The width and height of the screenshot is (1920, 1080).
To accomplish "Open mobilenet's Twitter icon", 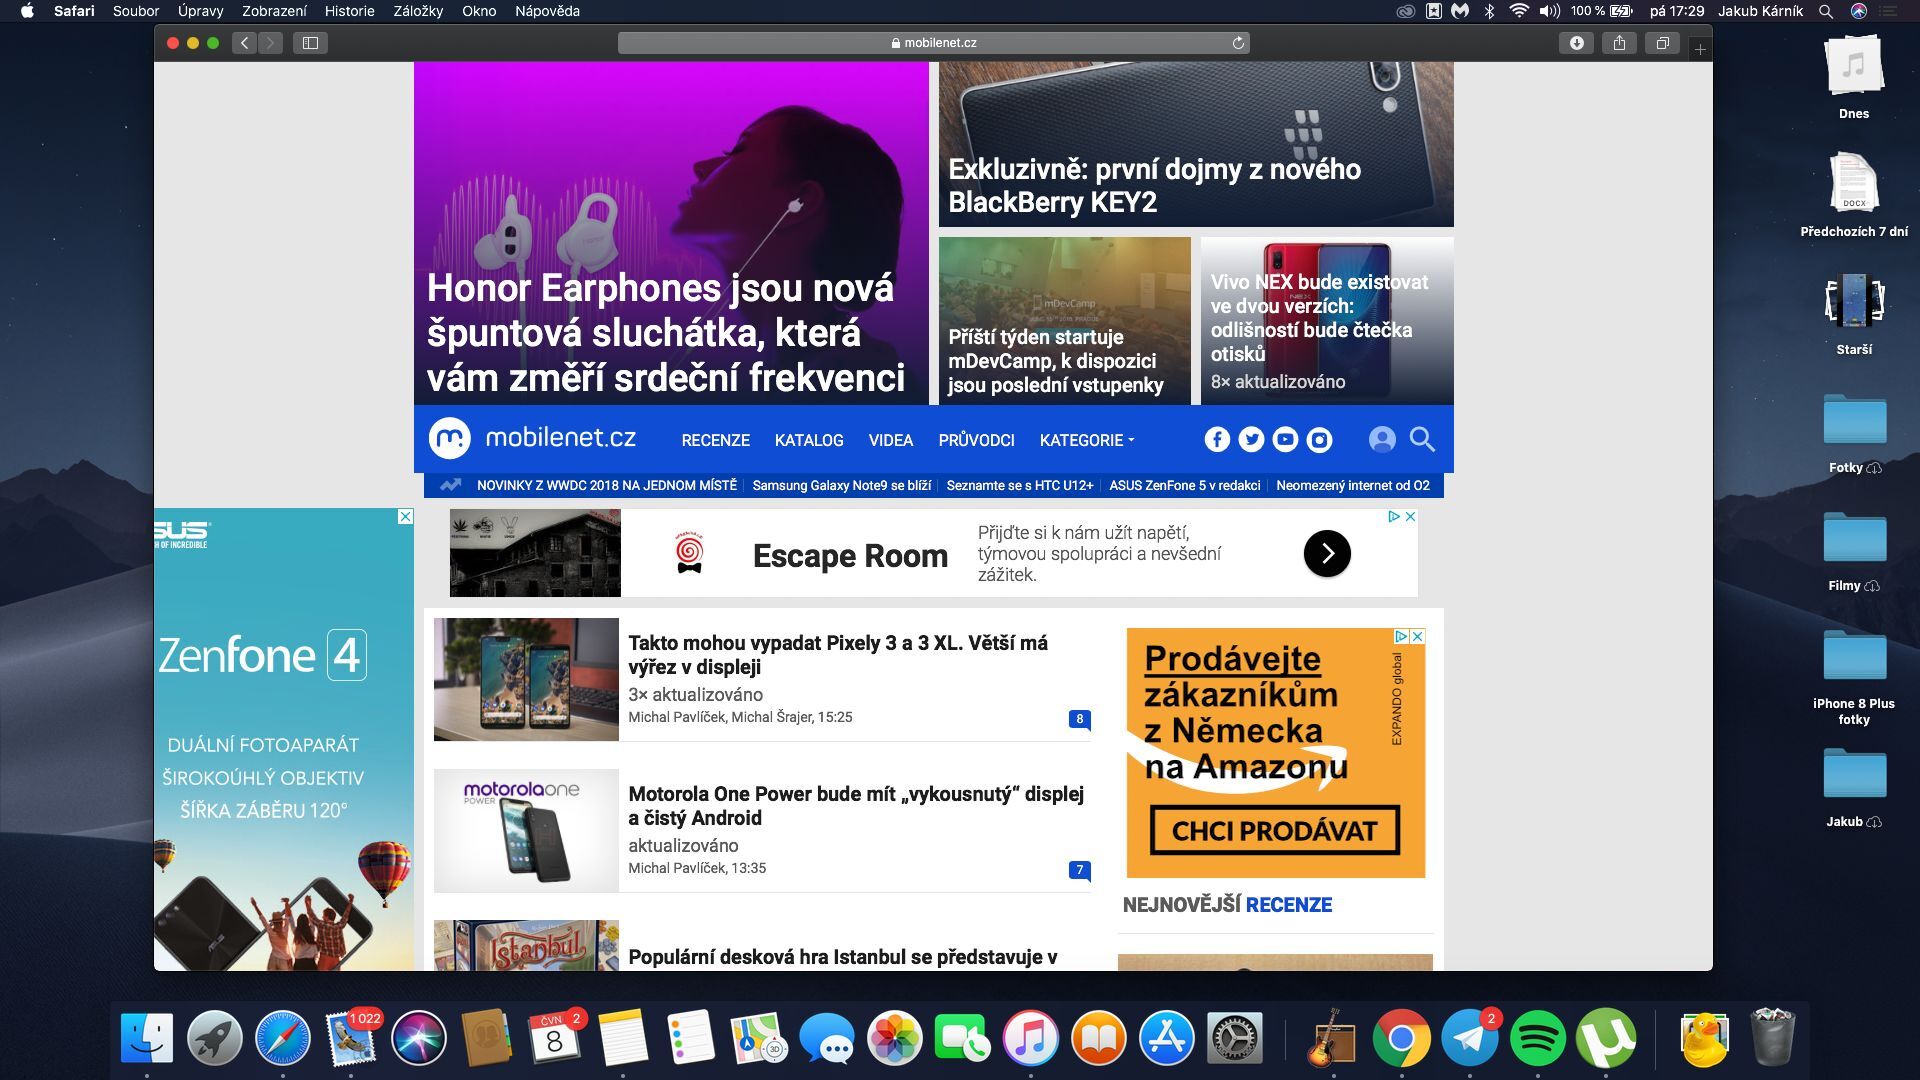I will (x=1251, y=438).
